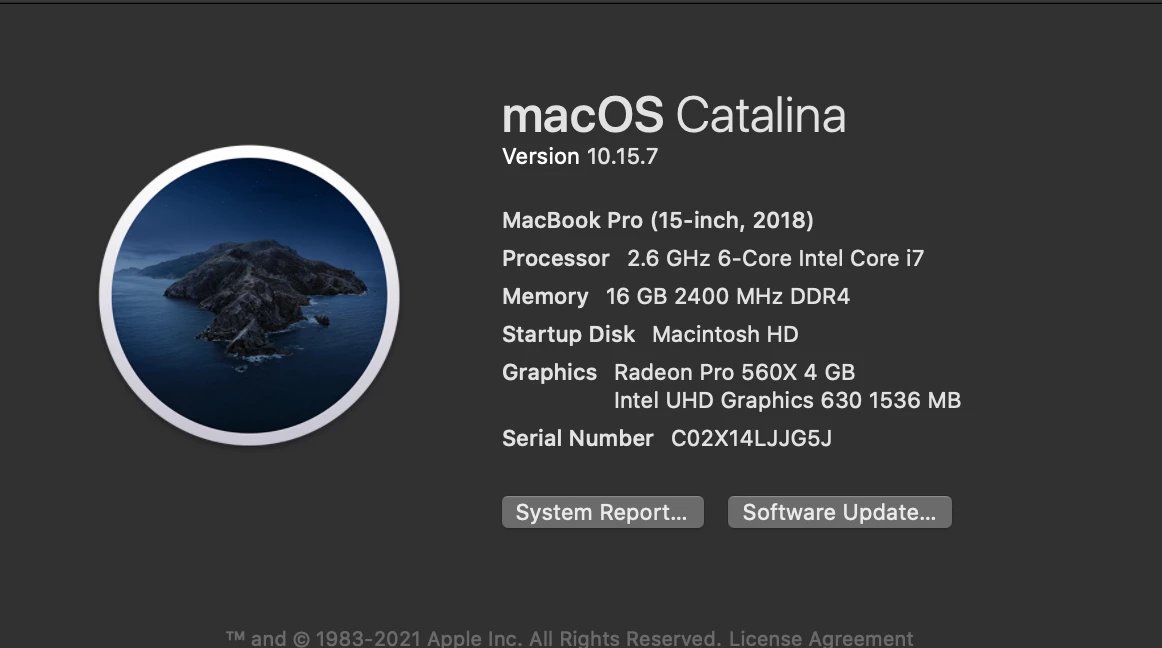Click the Startup Disk label
1162x648 pixels.
click(x=568, y=334)
